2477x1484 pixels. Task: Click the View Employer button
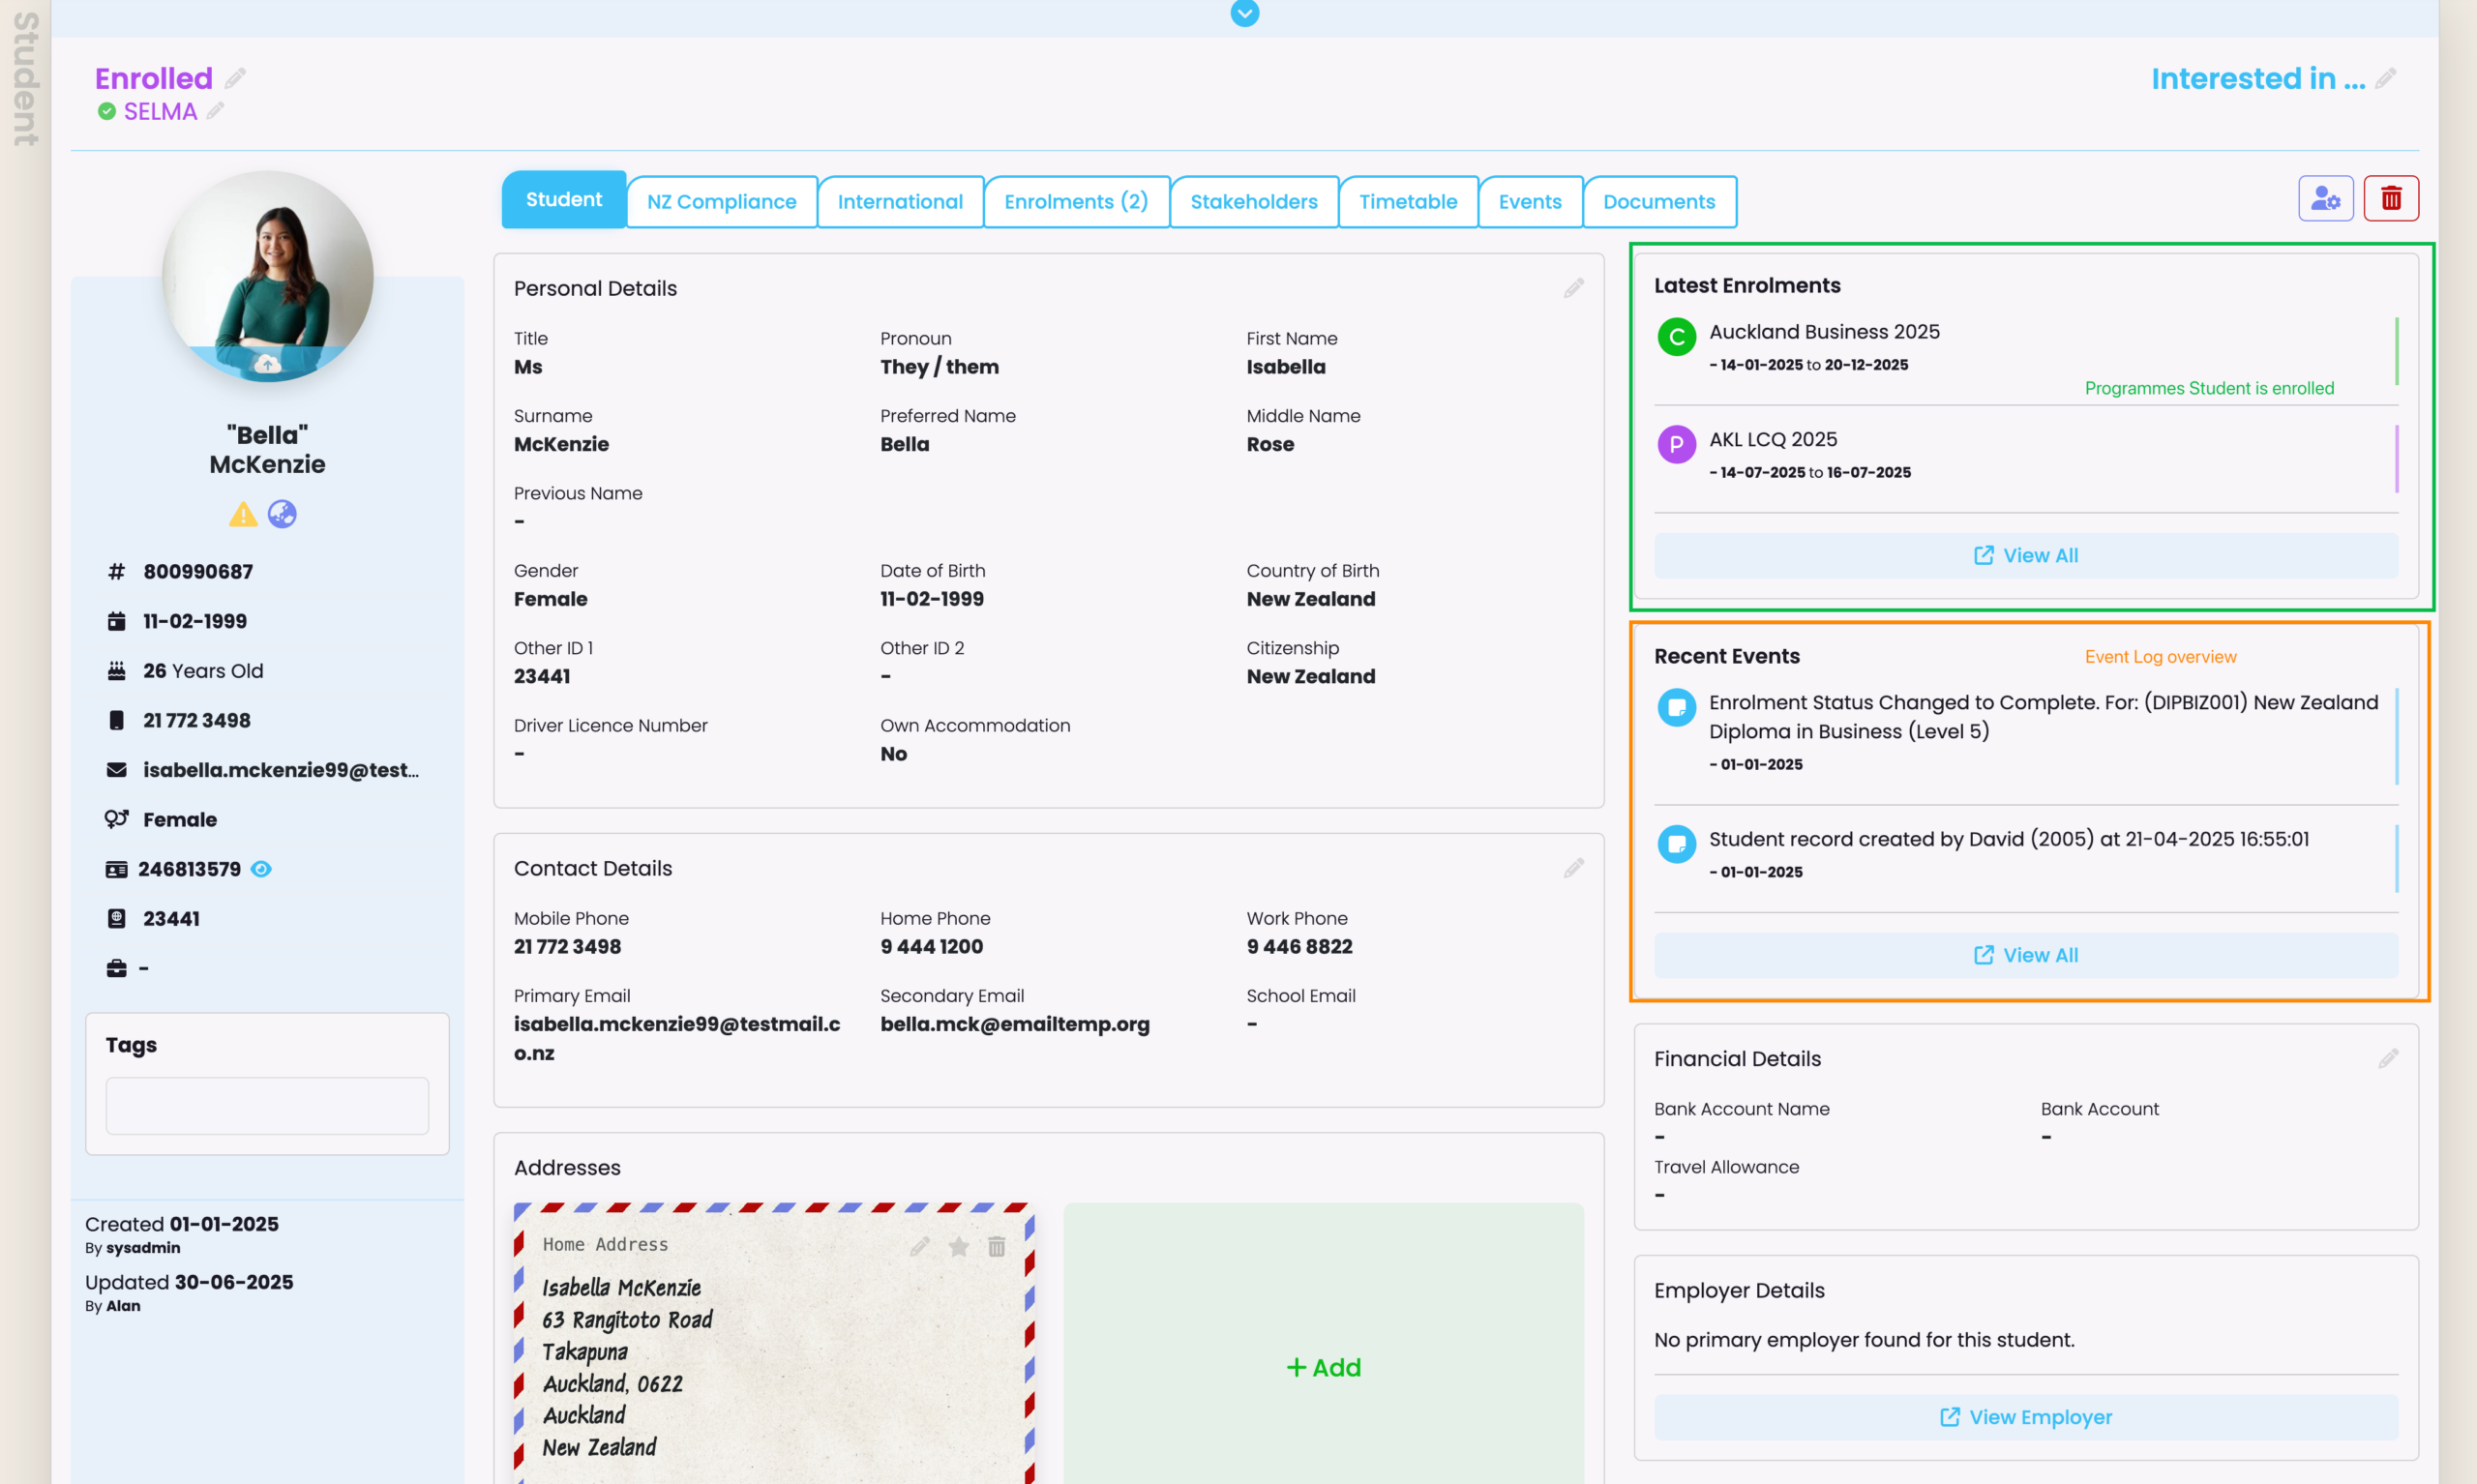pos(2025,1417)
